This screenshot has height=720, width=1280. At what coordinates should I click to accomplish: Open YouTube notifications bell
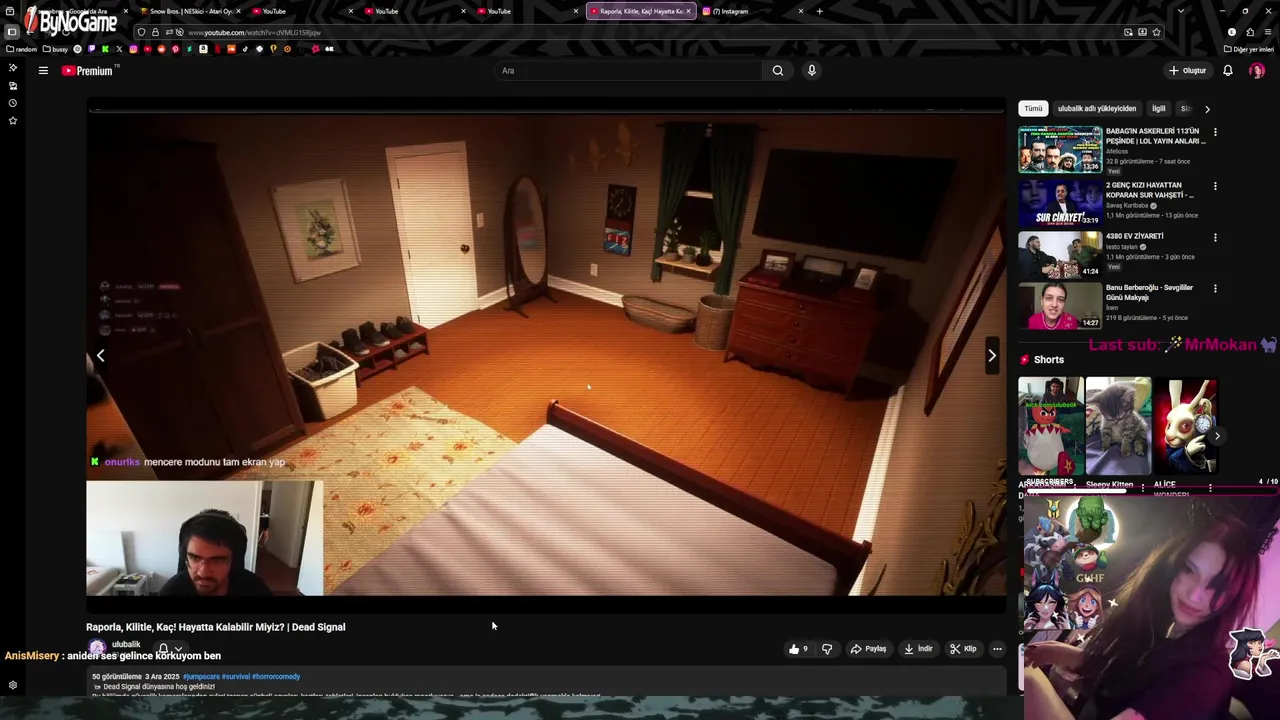(x=1228, y=70)
